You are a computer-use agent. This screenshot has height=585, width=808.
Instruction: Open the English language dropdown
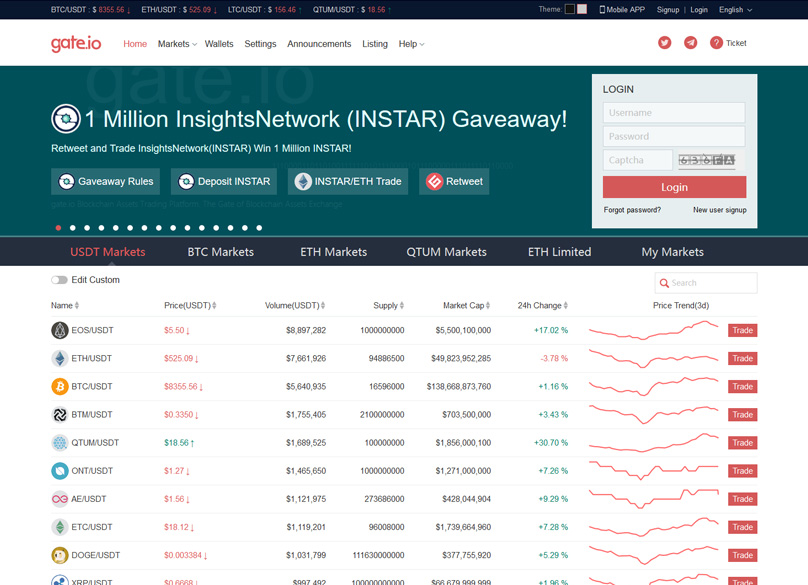click(735, 10)
